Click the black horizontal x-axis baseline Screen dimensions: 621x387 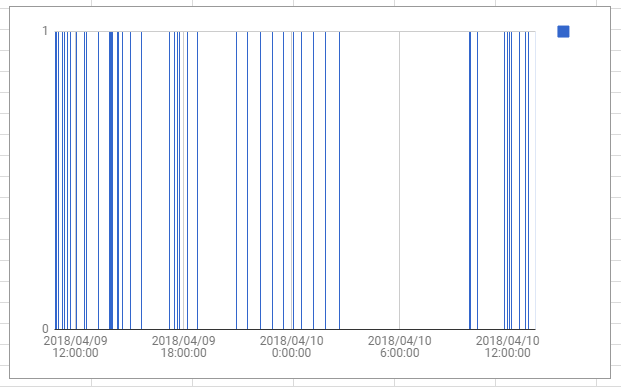[x=295, y=329]
